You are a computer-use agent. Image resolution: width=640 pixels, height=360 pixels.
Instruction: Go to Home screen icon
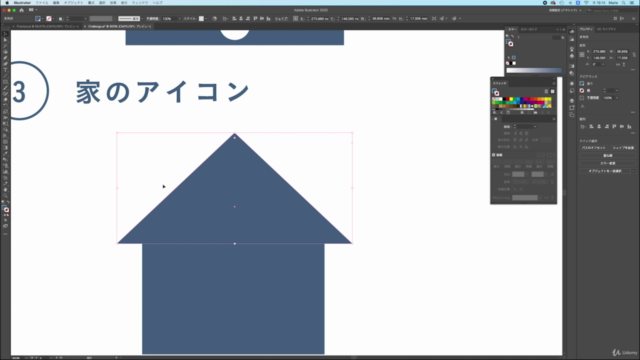click(22, 10)
